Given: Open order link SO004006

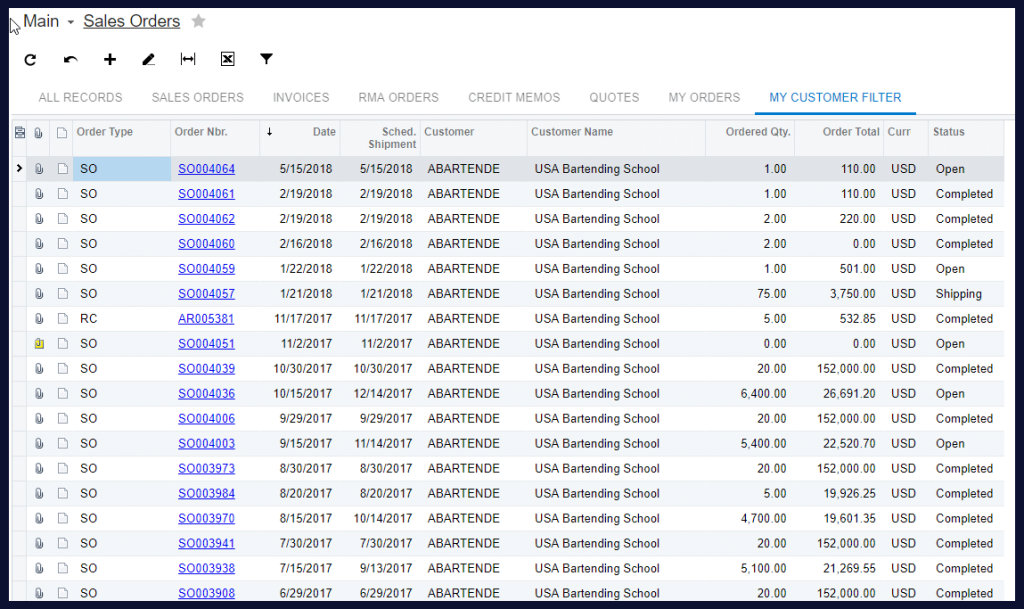Looking at the screenshot, I should coord(206,418).
